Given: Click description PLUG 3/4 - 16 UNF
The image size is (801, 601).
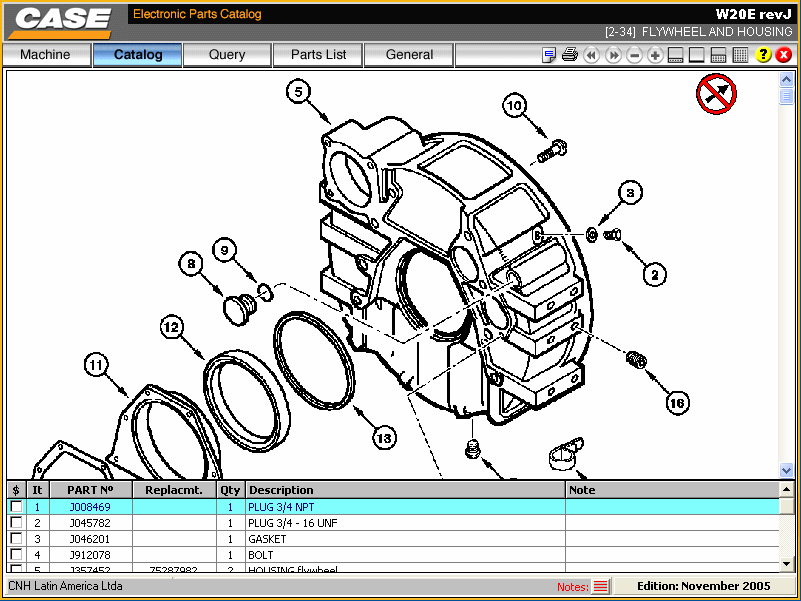Looking at the screenshot, I should [293, 523].
